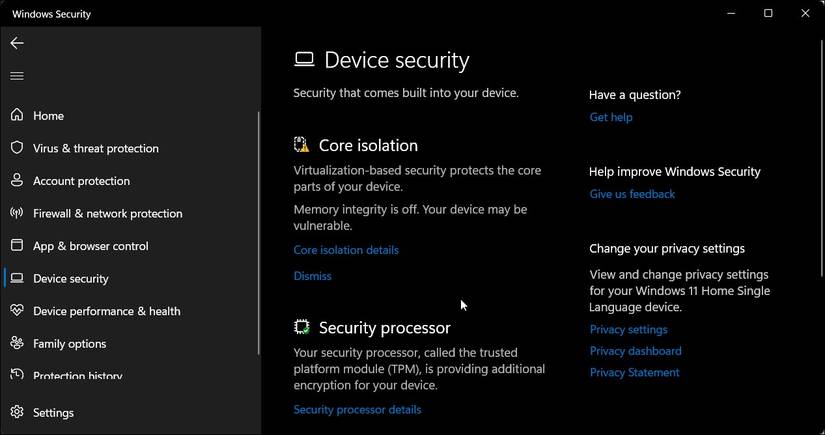Expand the hamburger navigation menu
Screen dimensions: 825x435
[x=17, y=76]
